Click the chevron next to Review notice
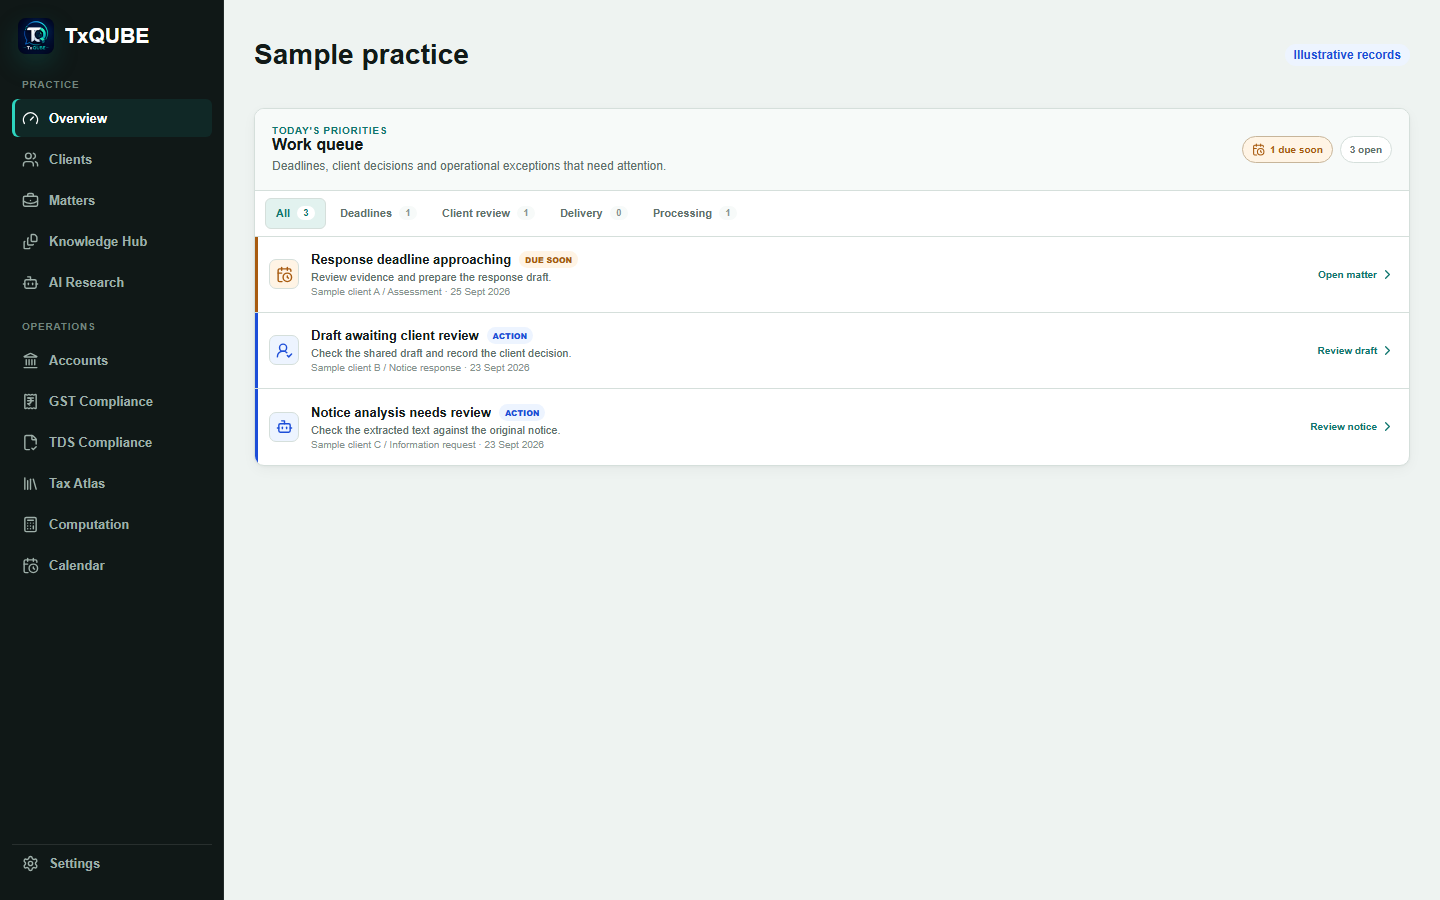Image resolution: width=1440 pixels, height=900 pixels. [x=1387, y=427]
